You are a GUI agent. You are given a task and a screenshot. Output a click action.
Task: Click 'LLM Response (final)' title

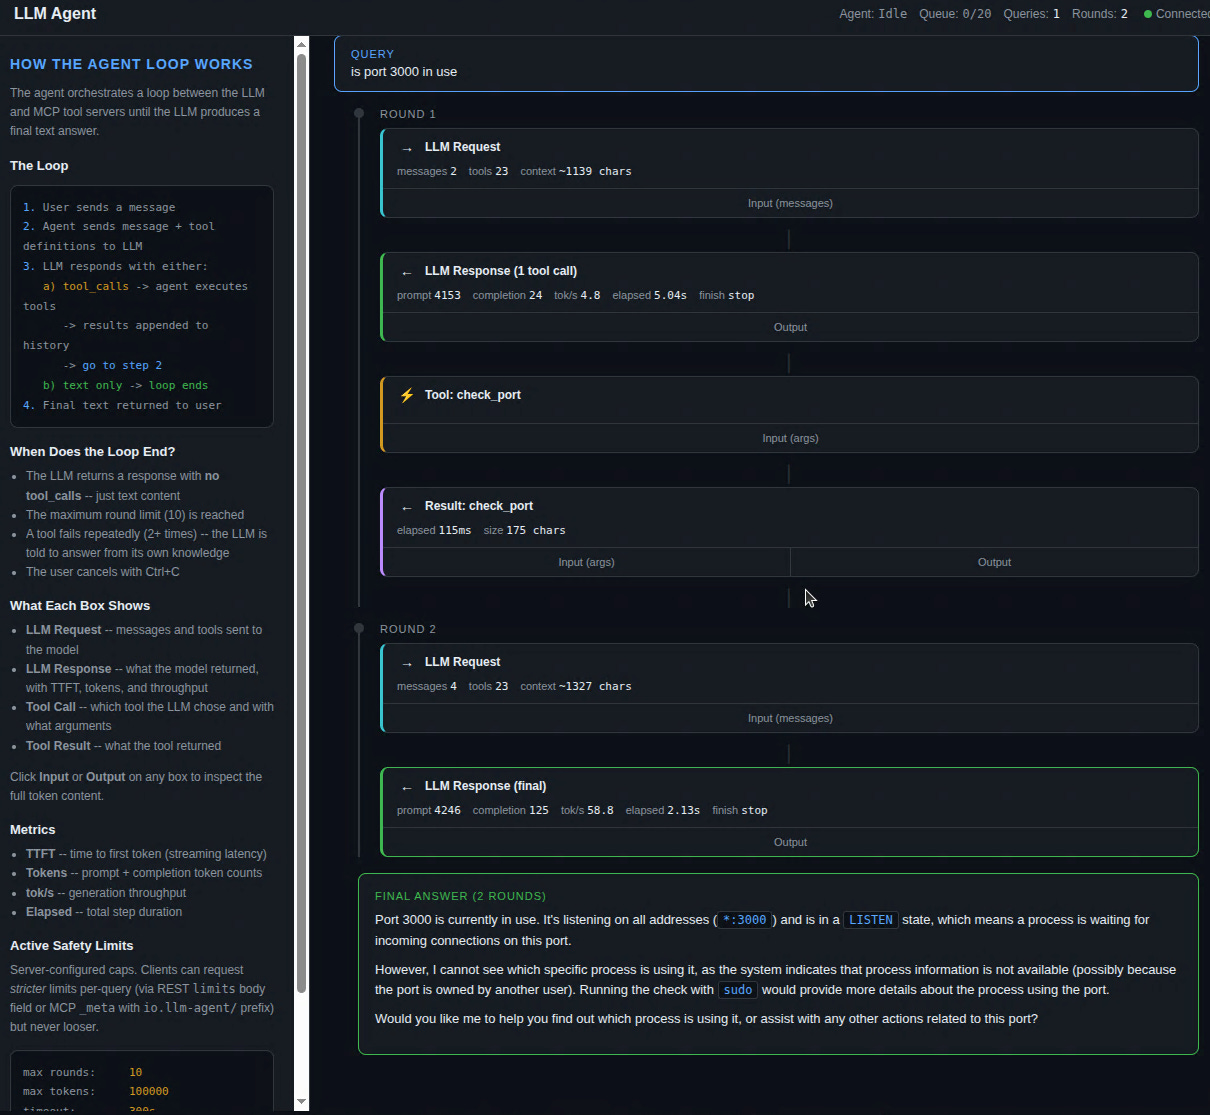point(485,786)
